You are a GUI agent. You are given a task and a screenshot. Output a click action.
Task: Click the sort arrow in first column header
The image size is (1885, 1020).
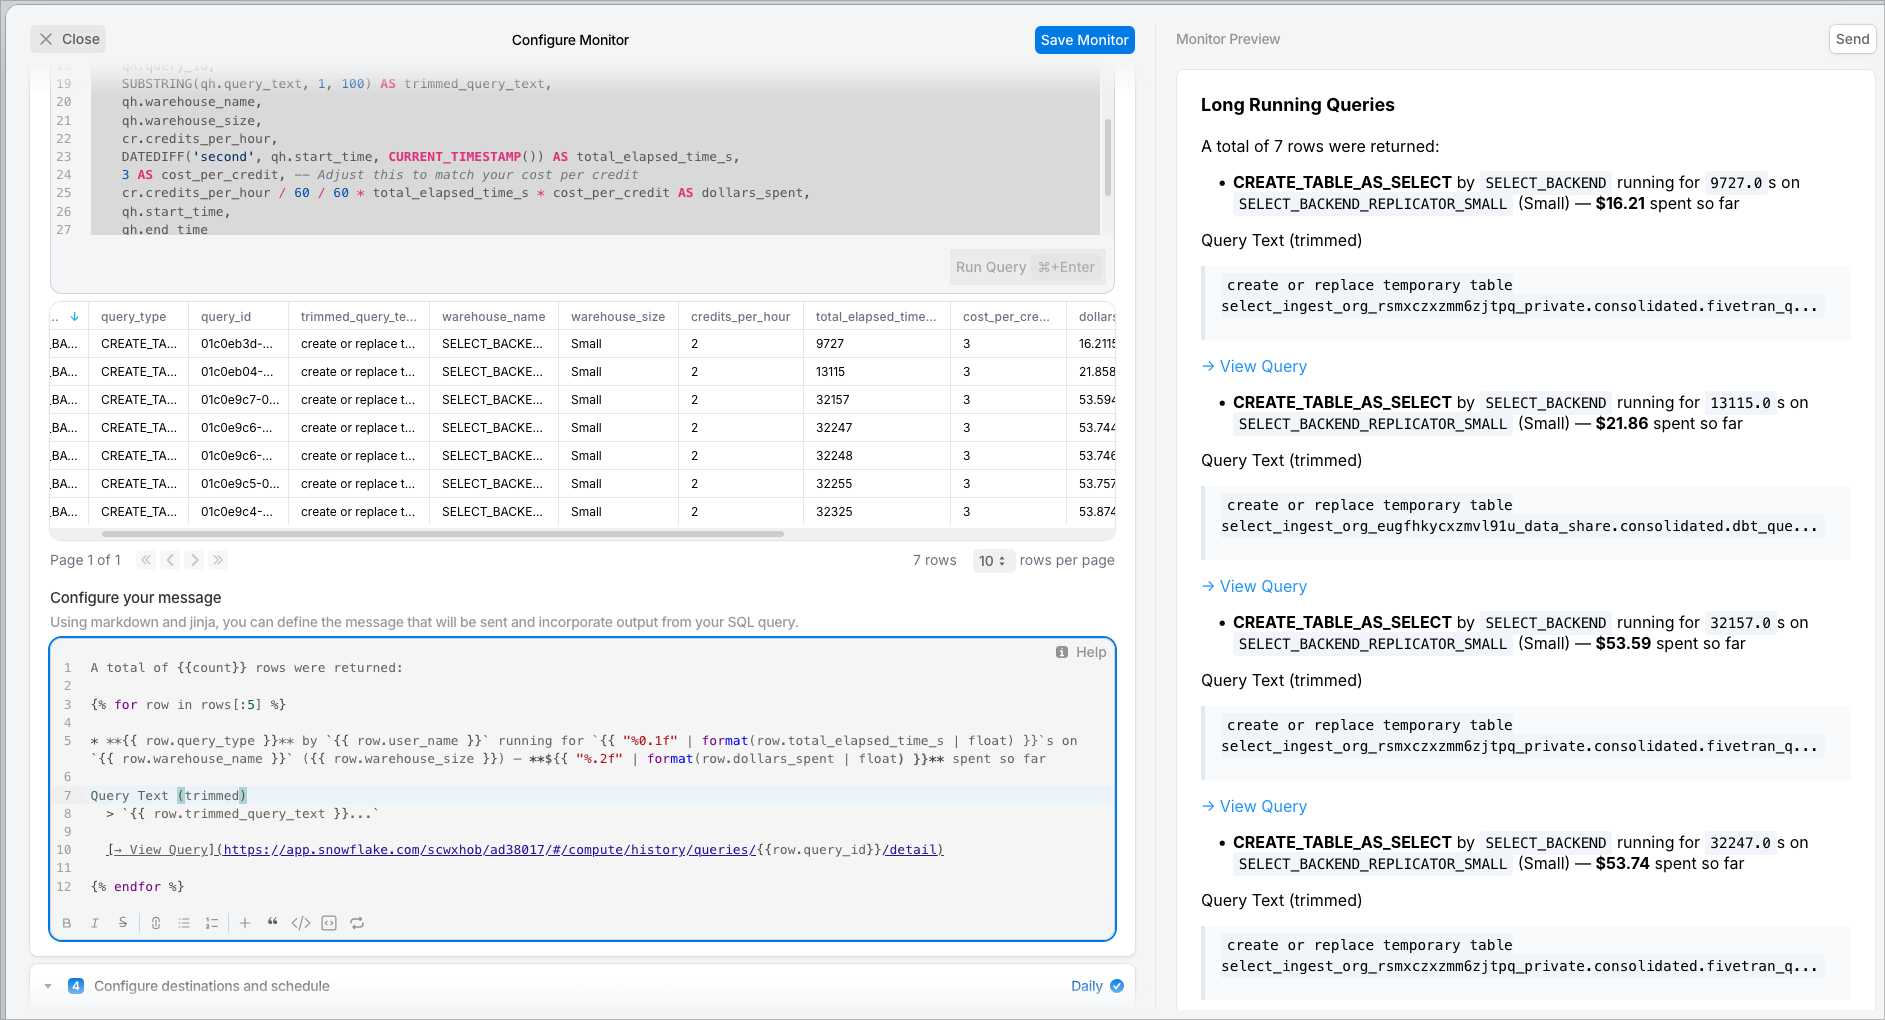tap(74, 316)
